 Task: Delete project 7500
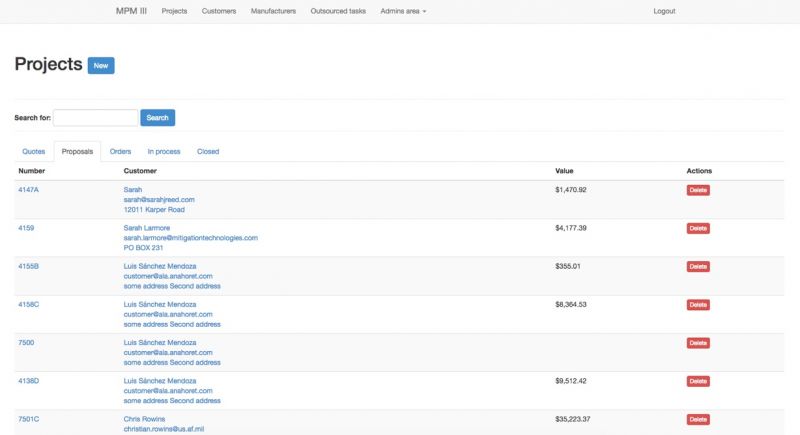(698, 343)
